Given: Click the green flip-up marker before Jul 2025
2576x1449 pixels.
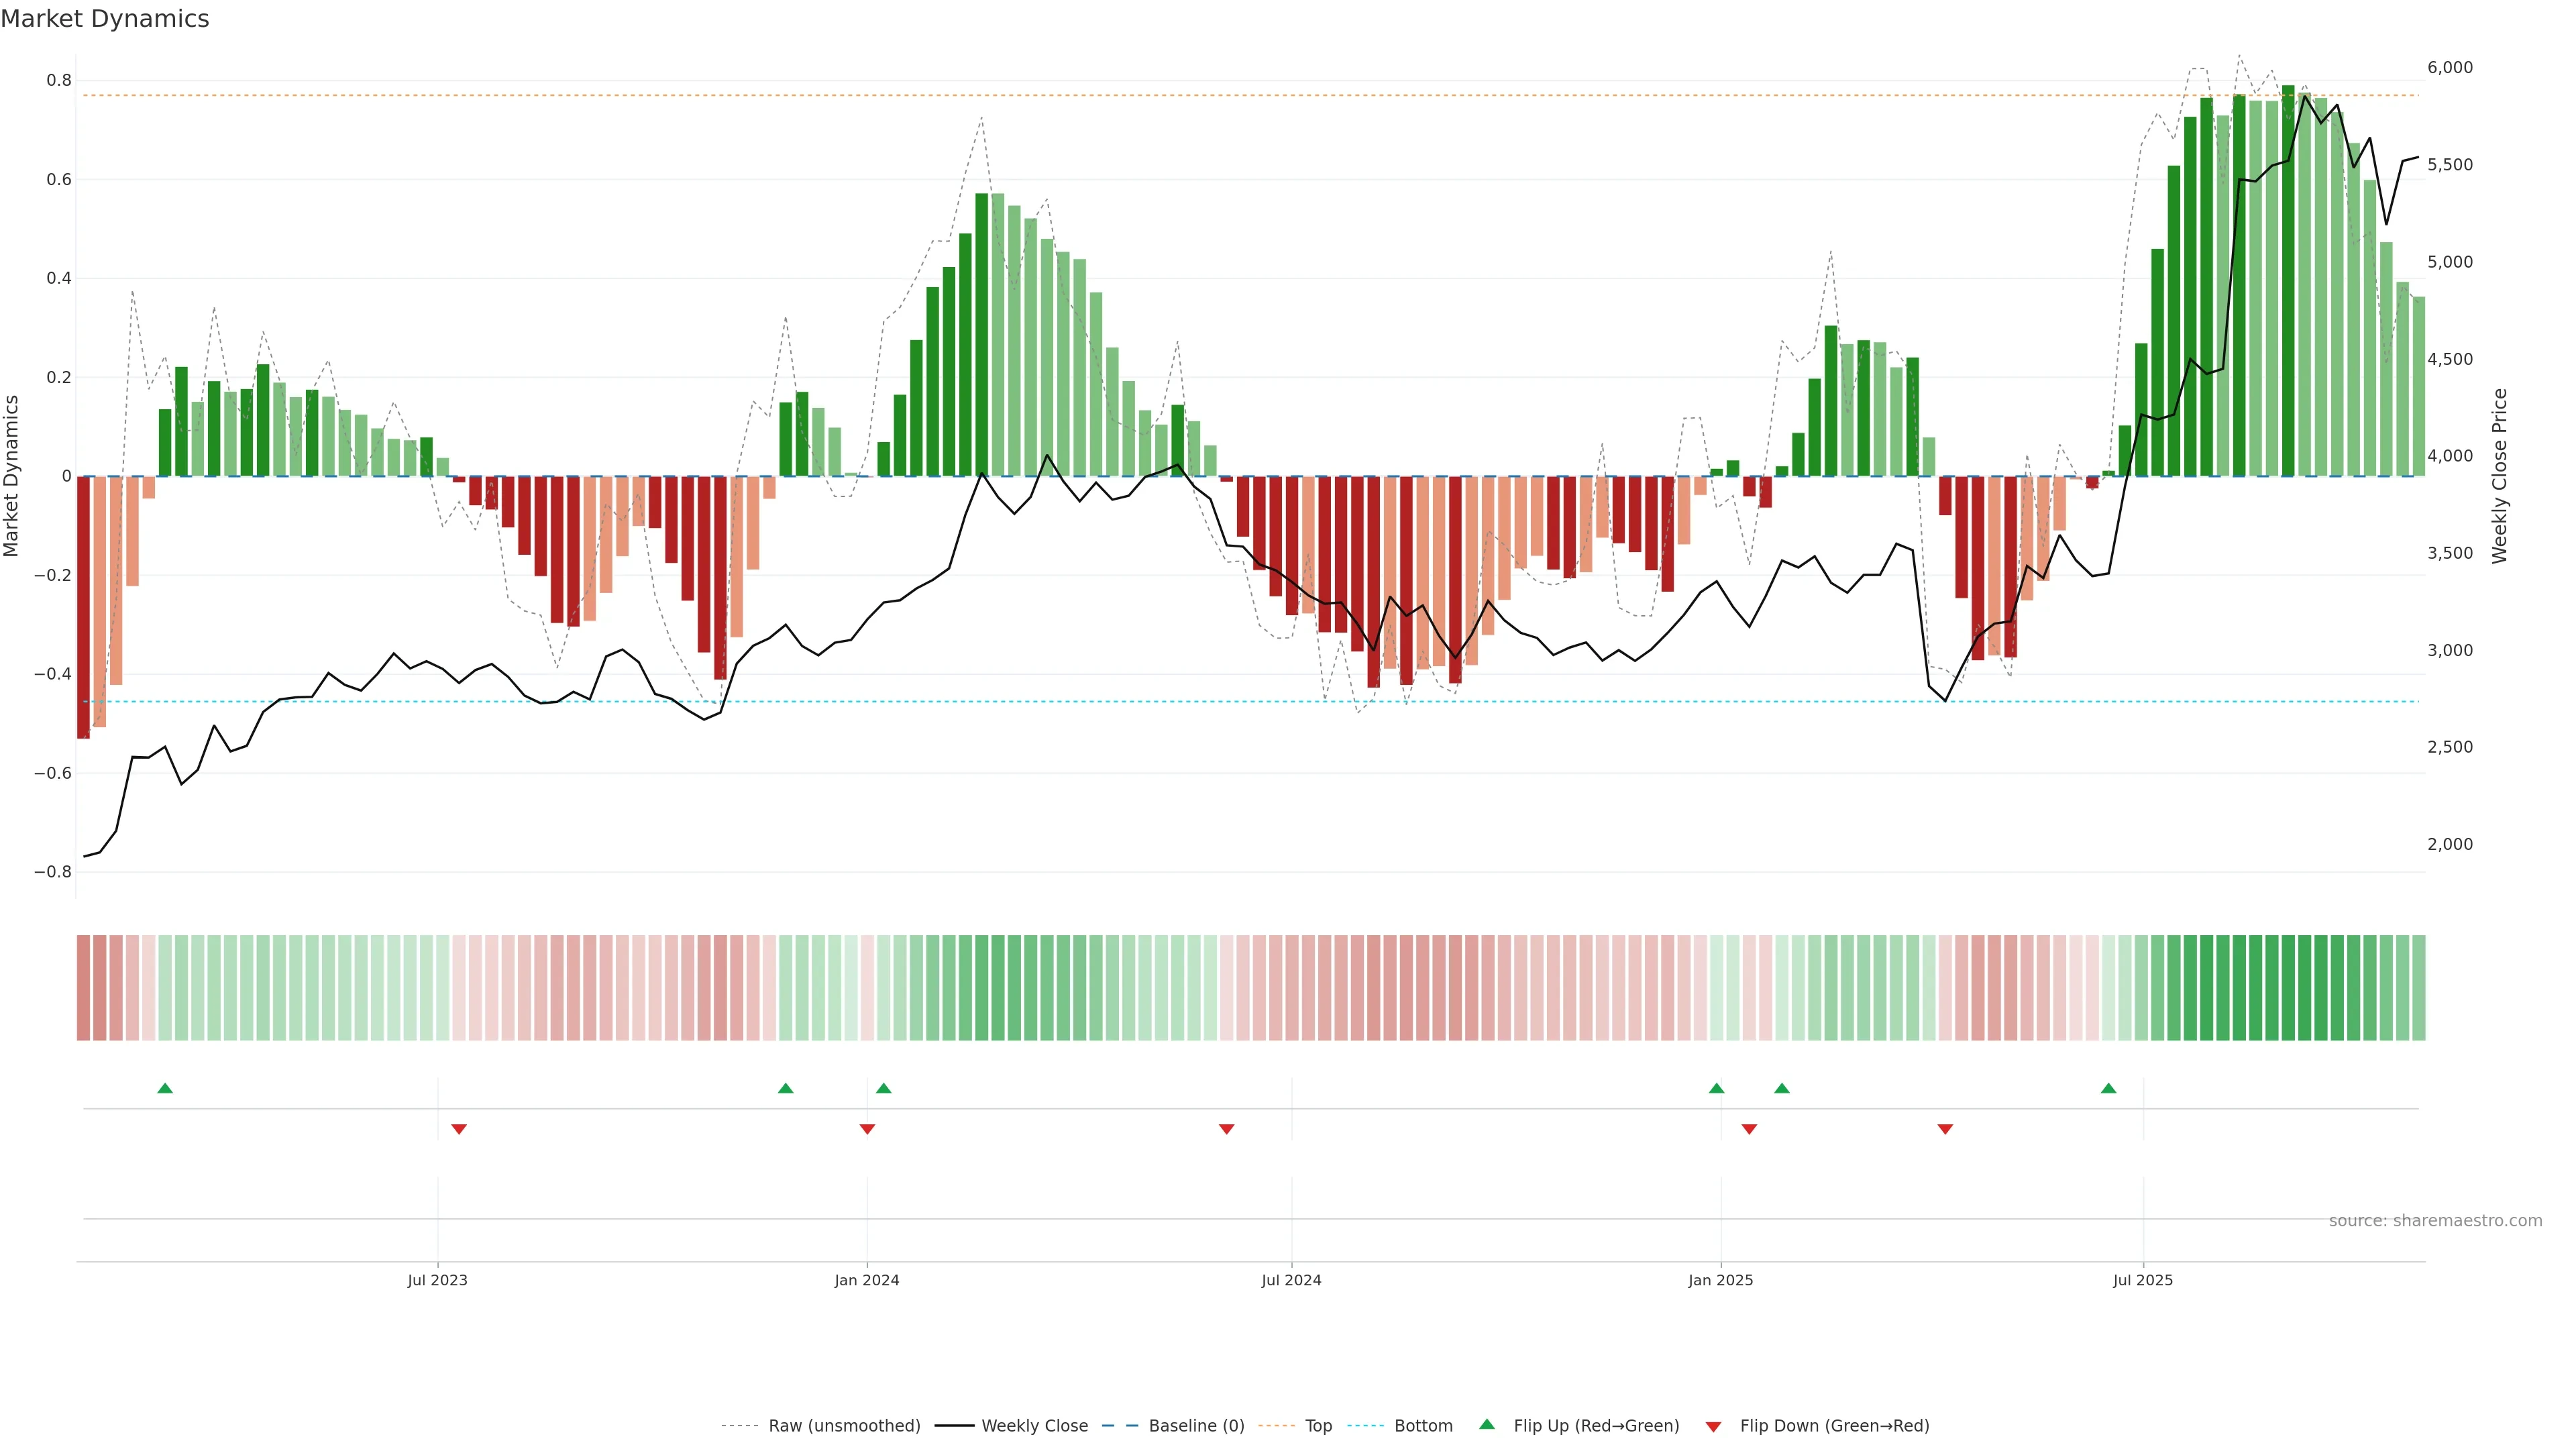Looking at the screenshot, I should coord(2108,1088).
